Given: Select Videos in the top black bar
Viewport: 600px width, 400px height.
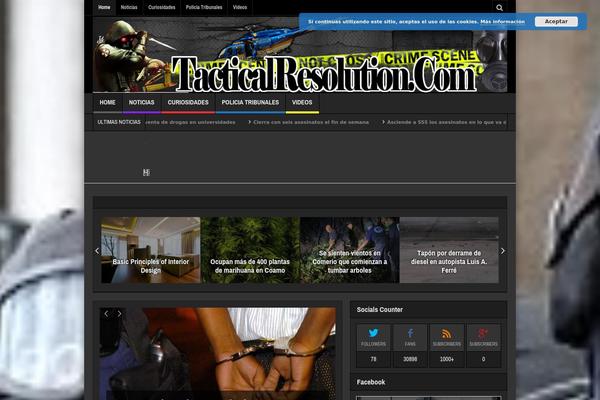Looking at the screenshot, I should (x=240, y=7).
